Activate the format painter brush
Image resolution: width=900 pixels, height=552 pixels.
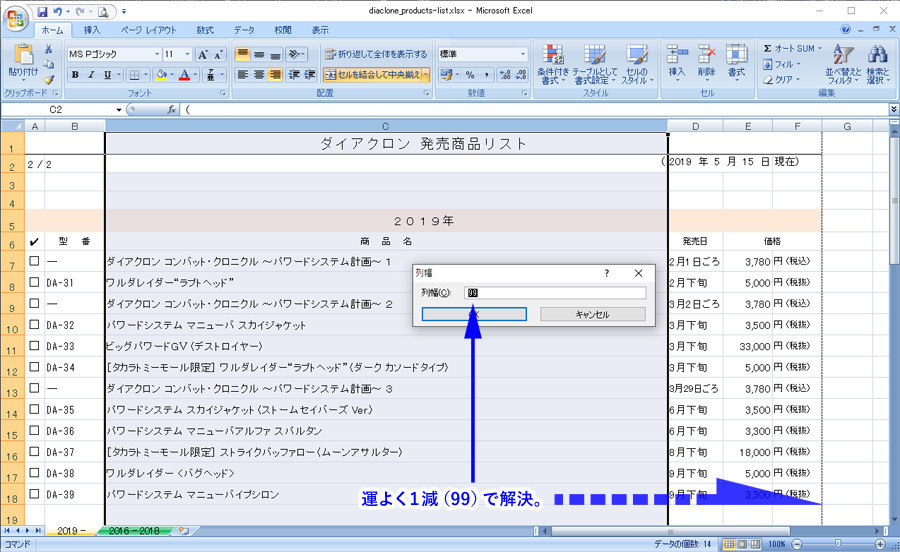tap(49, 79)
